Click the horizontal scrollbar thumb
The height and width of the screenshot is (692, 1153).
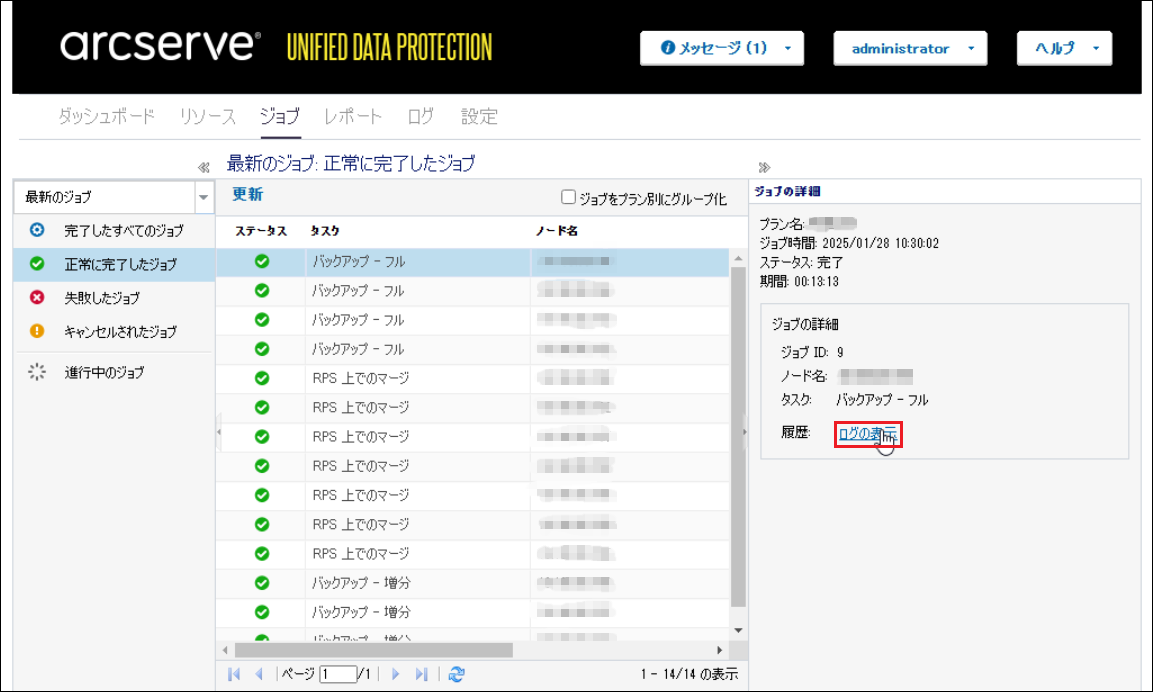point(374,650)
